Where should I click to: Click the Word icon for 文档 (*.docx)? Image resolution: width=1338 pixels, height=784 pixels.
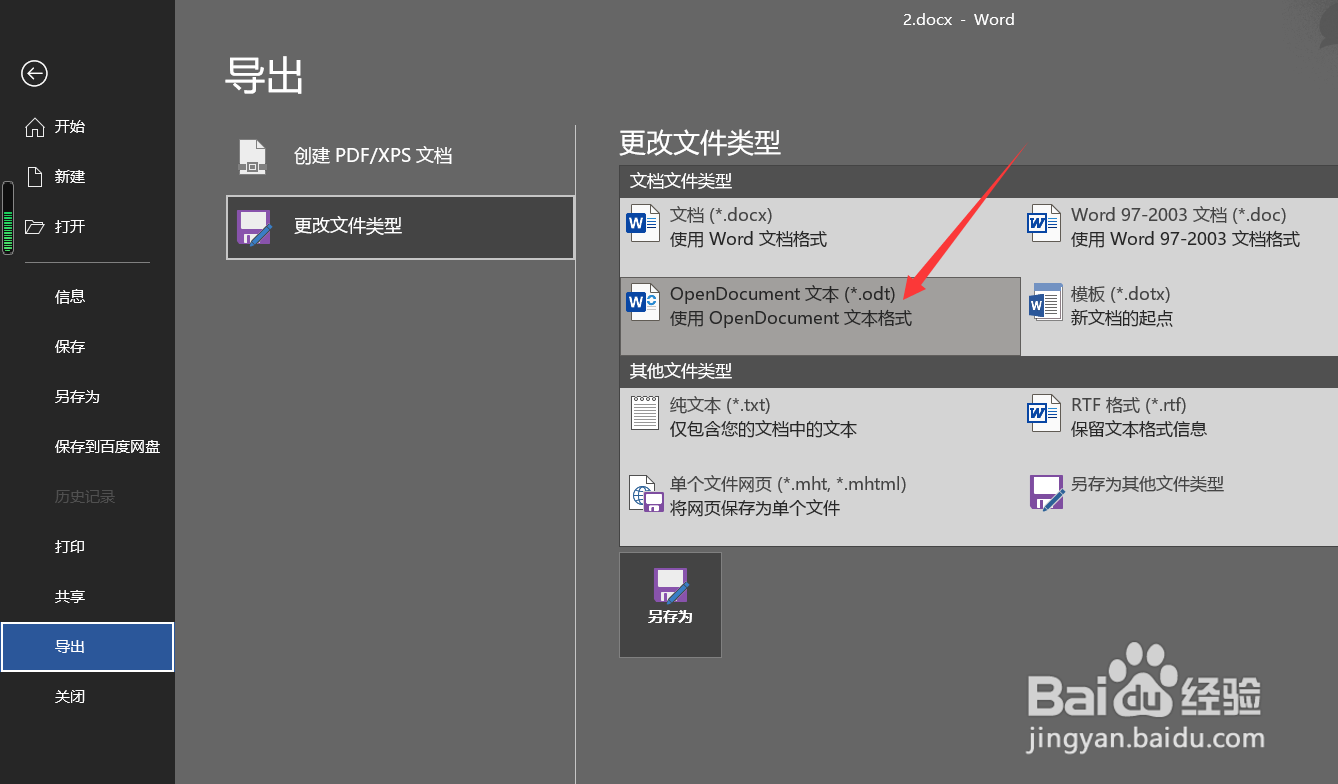point(643,223)
